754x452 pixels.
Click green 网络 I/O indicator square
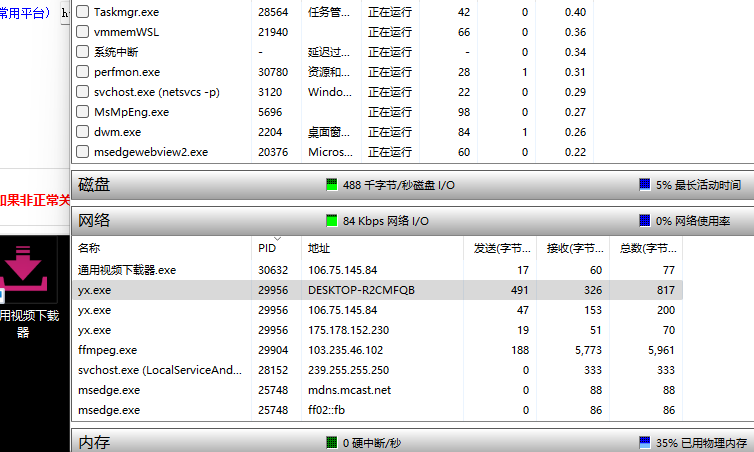tap(333, 220)
